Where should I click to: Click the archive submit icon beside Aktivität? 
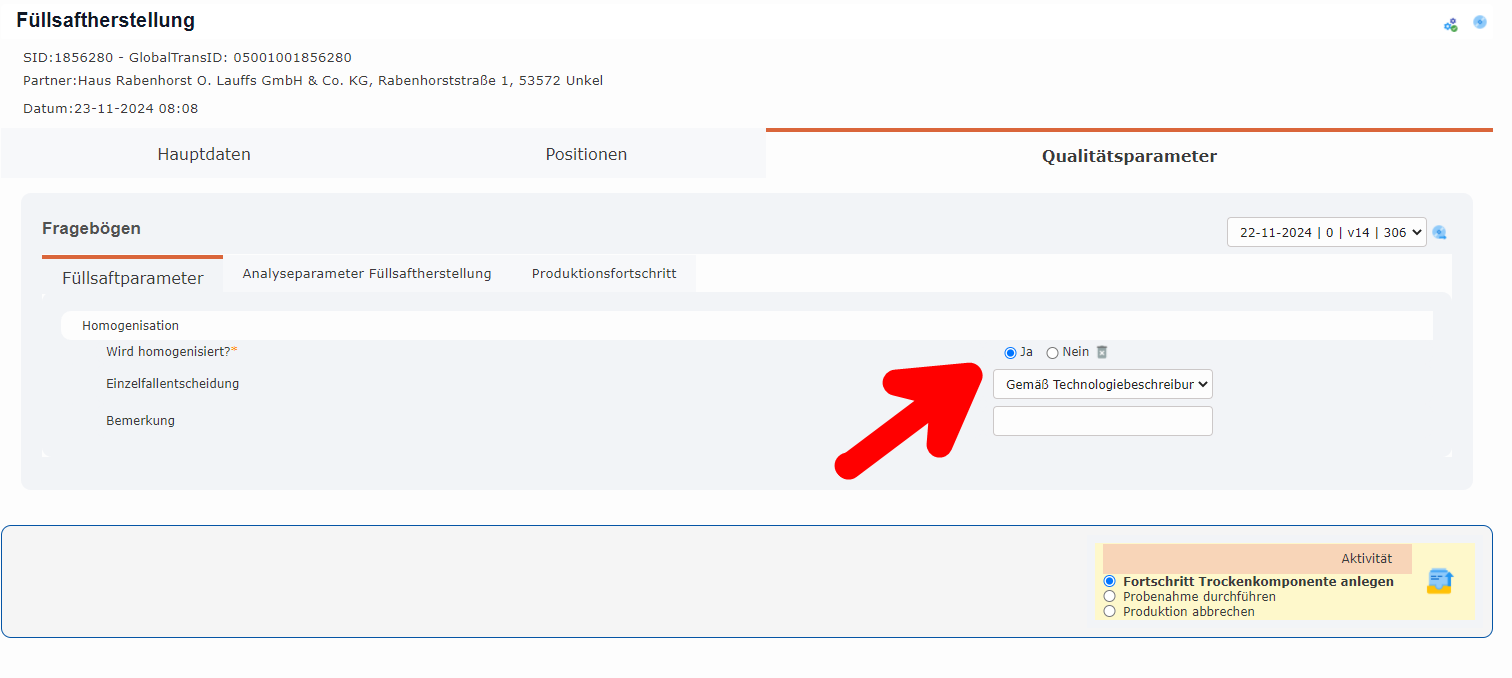point(1439,580)
